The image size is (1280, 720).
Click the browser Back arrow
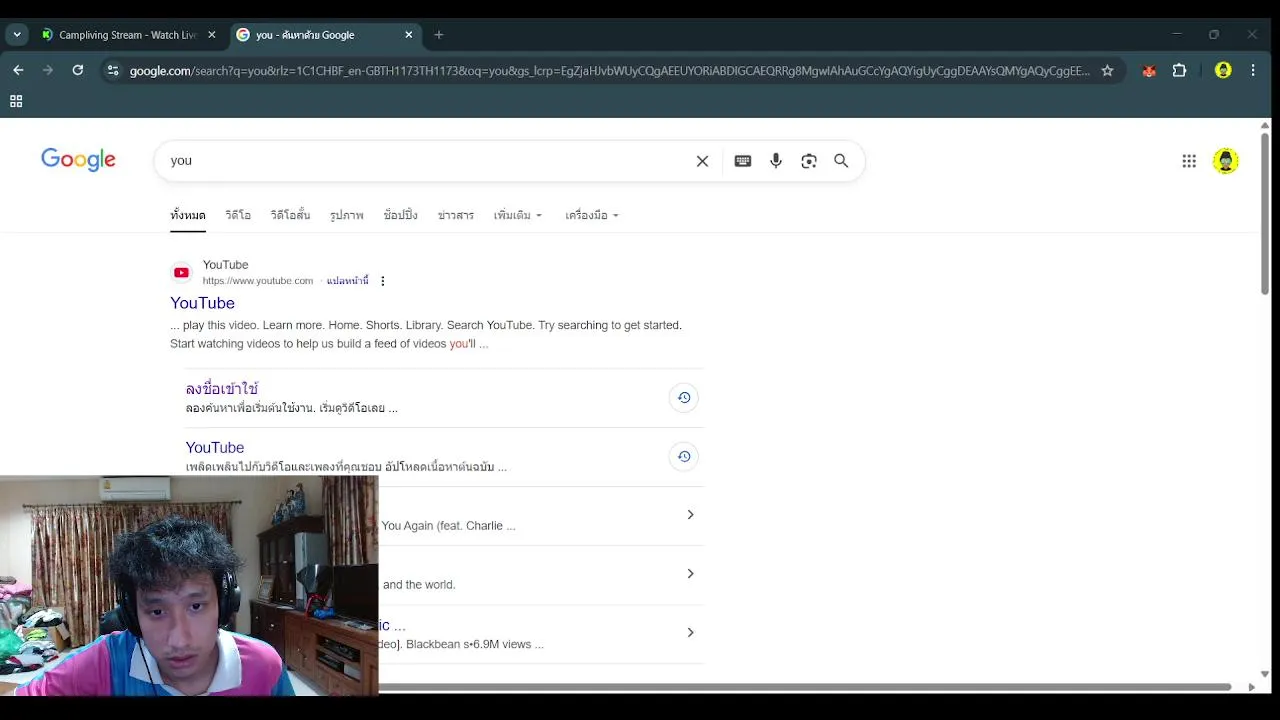click(18, 70)
